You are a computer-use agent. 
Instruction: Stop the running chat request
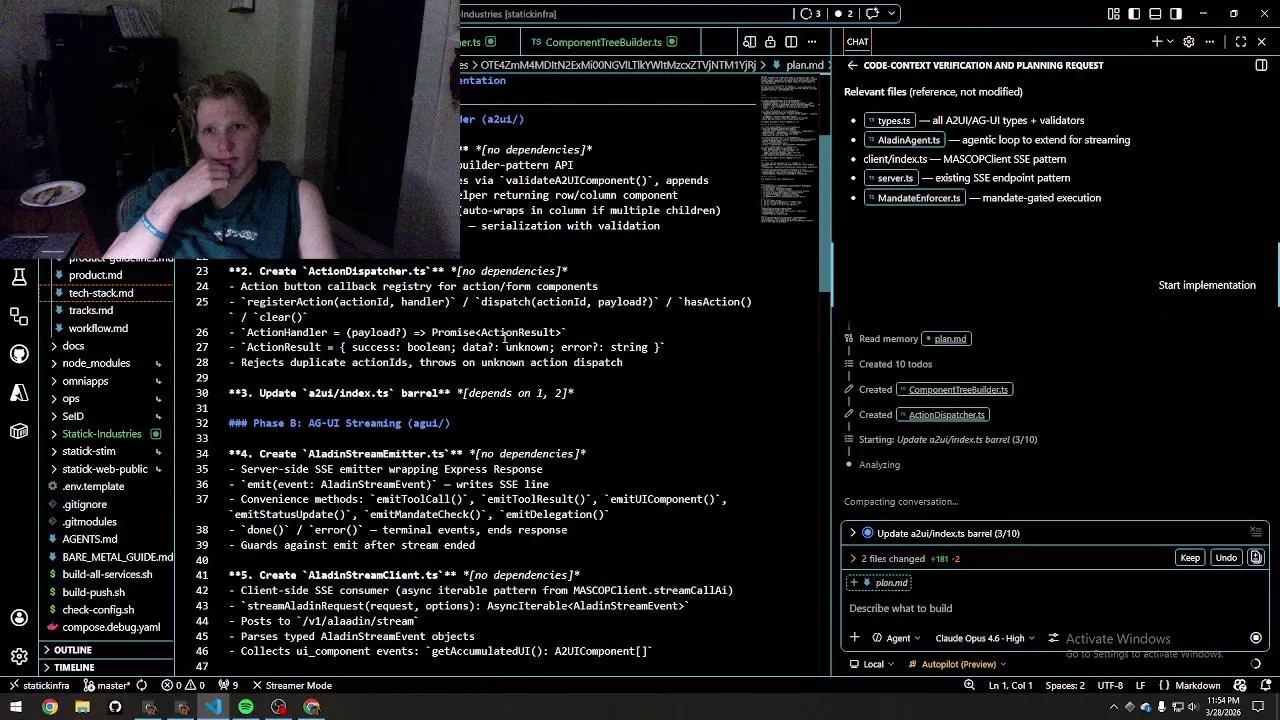point(1256,638)
